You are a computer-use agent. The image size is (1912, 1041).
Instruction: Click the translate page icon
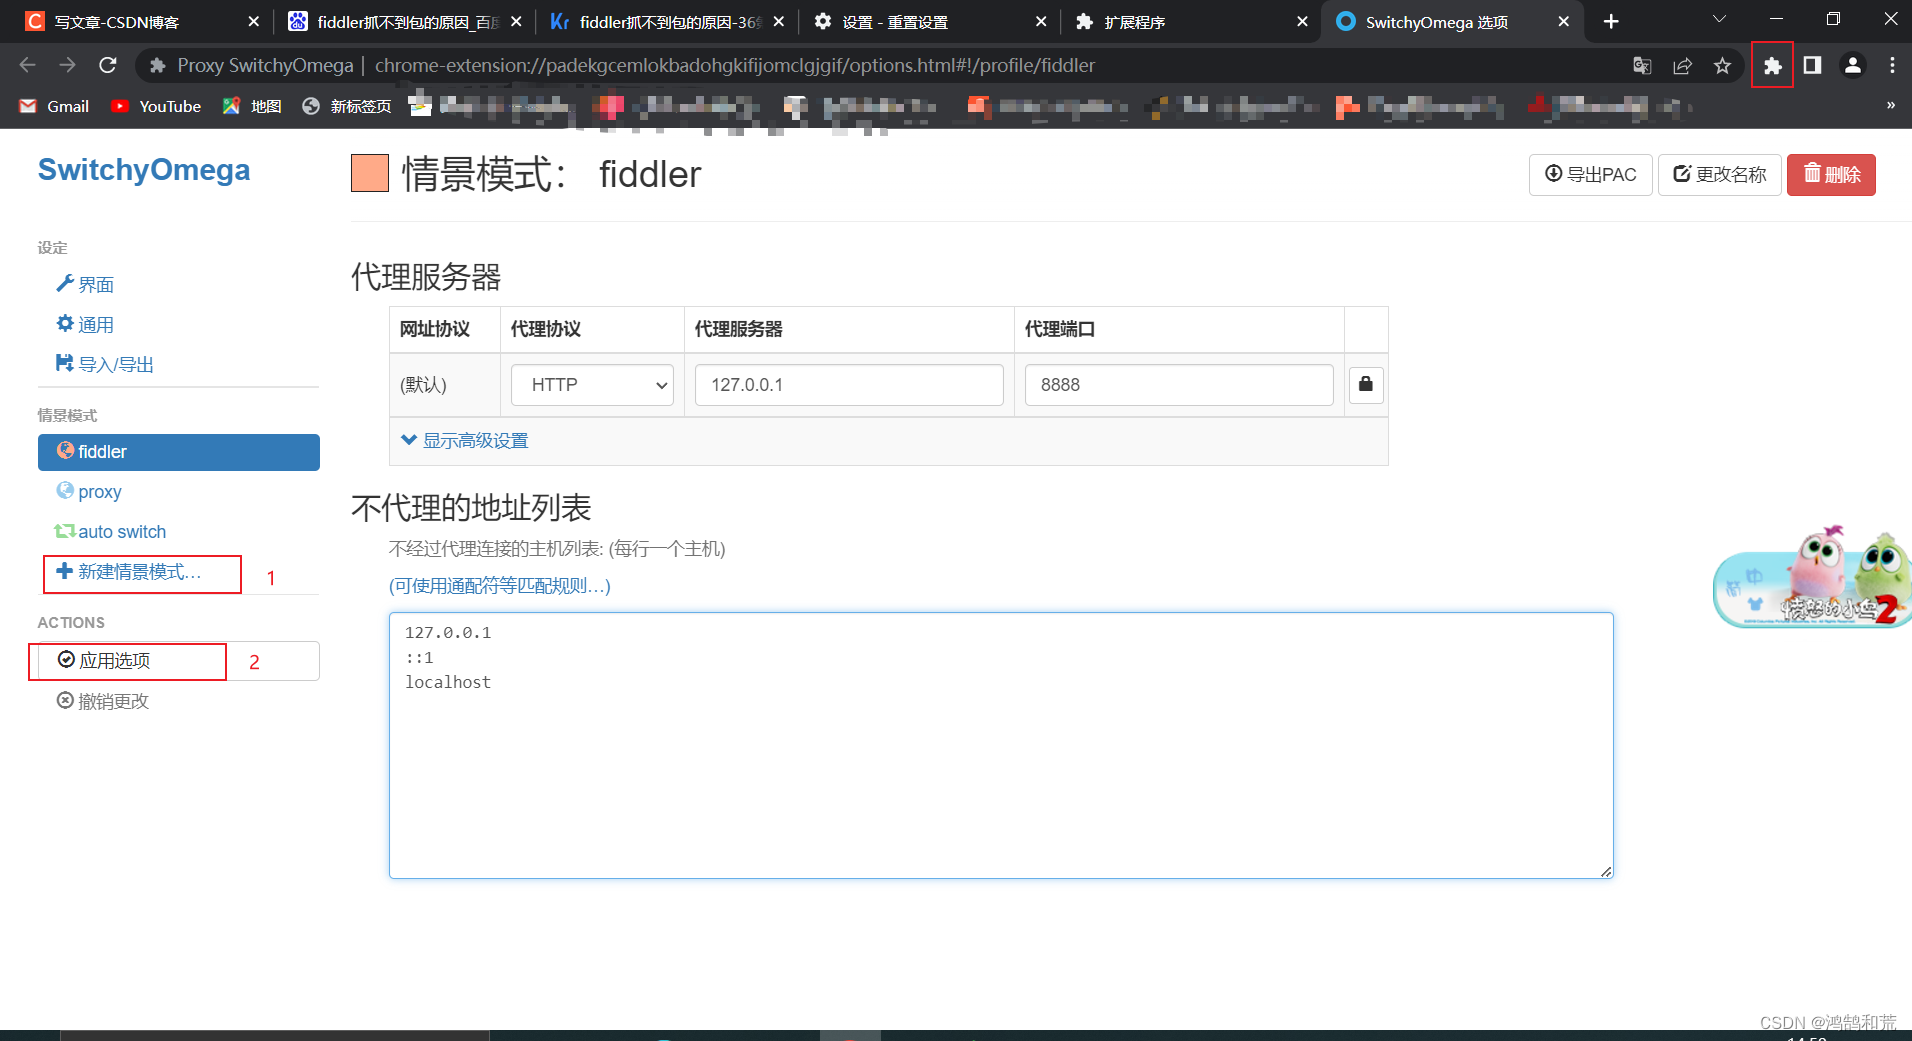[1642, 66]
